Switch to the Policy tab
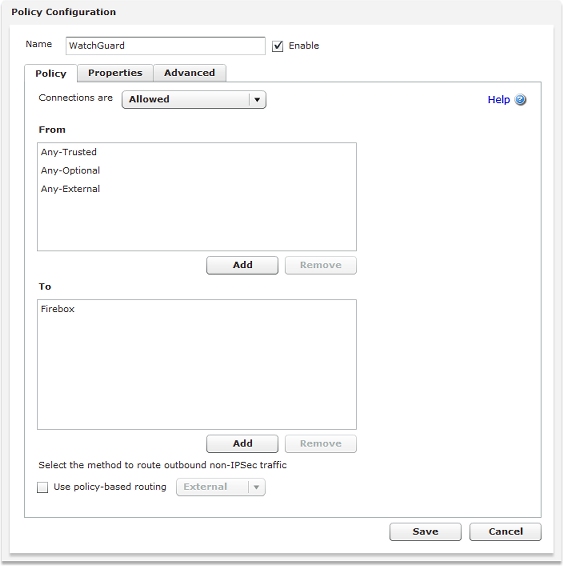This screenshot has height=566, width=563. [51, 74]
